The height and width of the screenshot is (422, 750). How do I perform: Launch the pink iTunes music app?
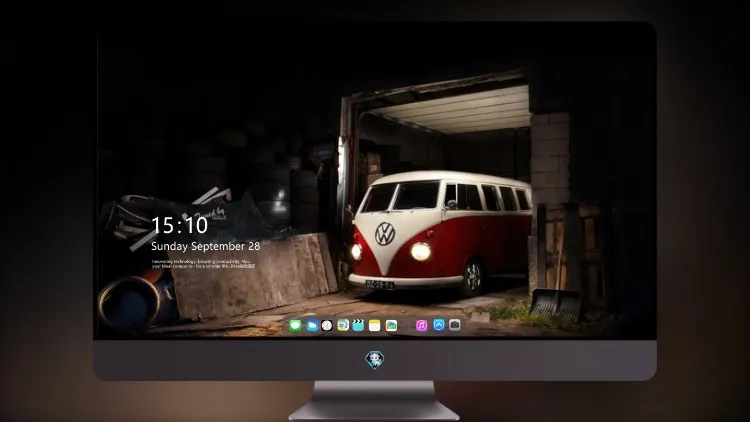click(x=421, y=325)
